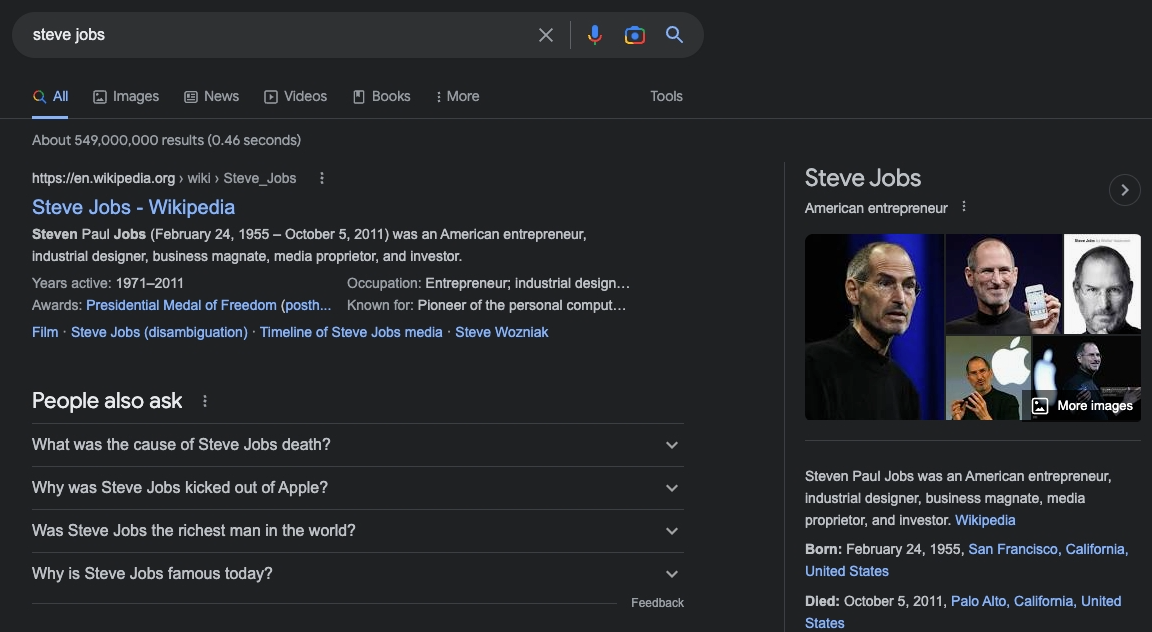Open the Wikipedia link in the knowledge panel description

(985, 520)
